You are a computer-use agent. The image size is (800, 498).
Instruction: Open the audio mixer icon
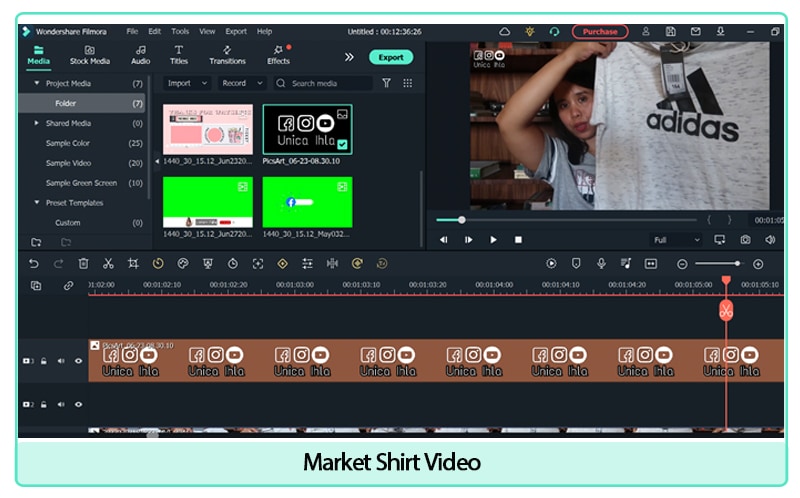click(x=626, y=264)
